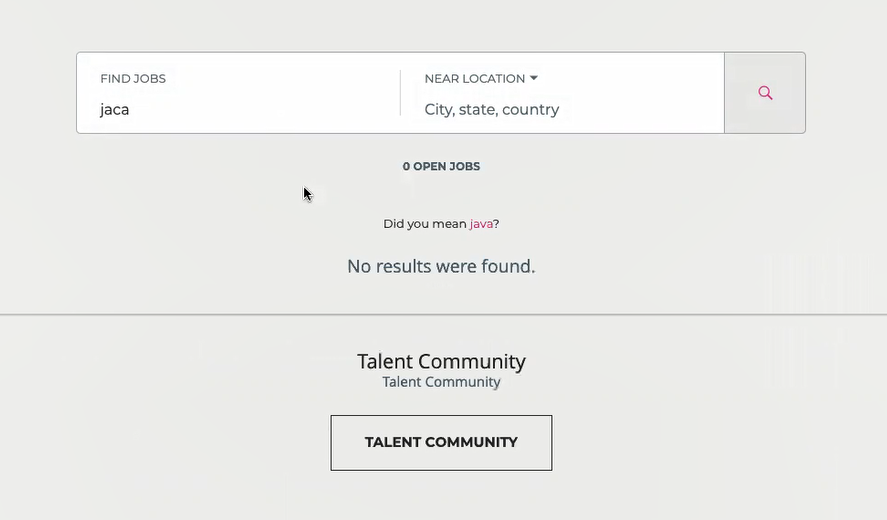Expand the Near Location dropdown arrow

click(x=534, y=78)
